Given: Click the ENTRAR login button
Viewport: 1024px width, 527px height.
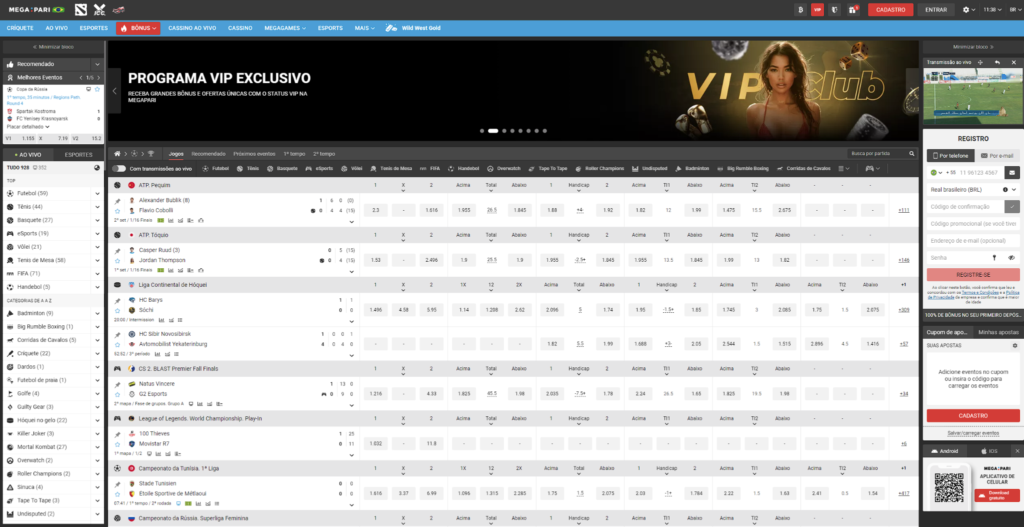Looking at the screenshot, I should click(936, 10).
